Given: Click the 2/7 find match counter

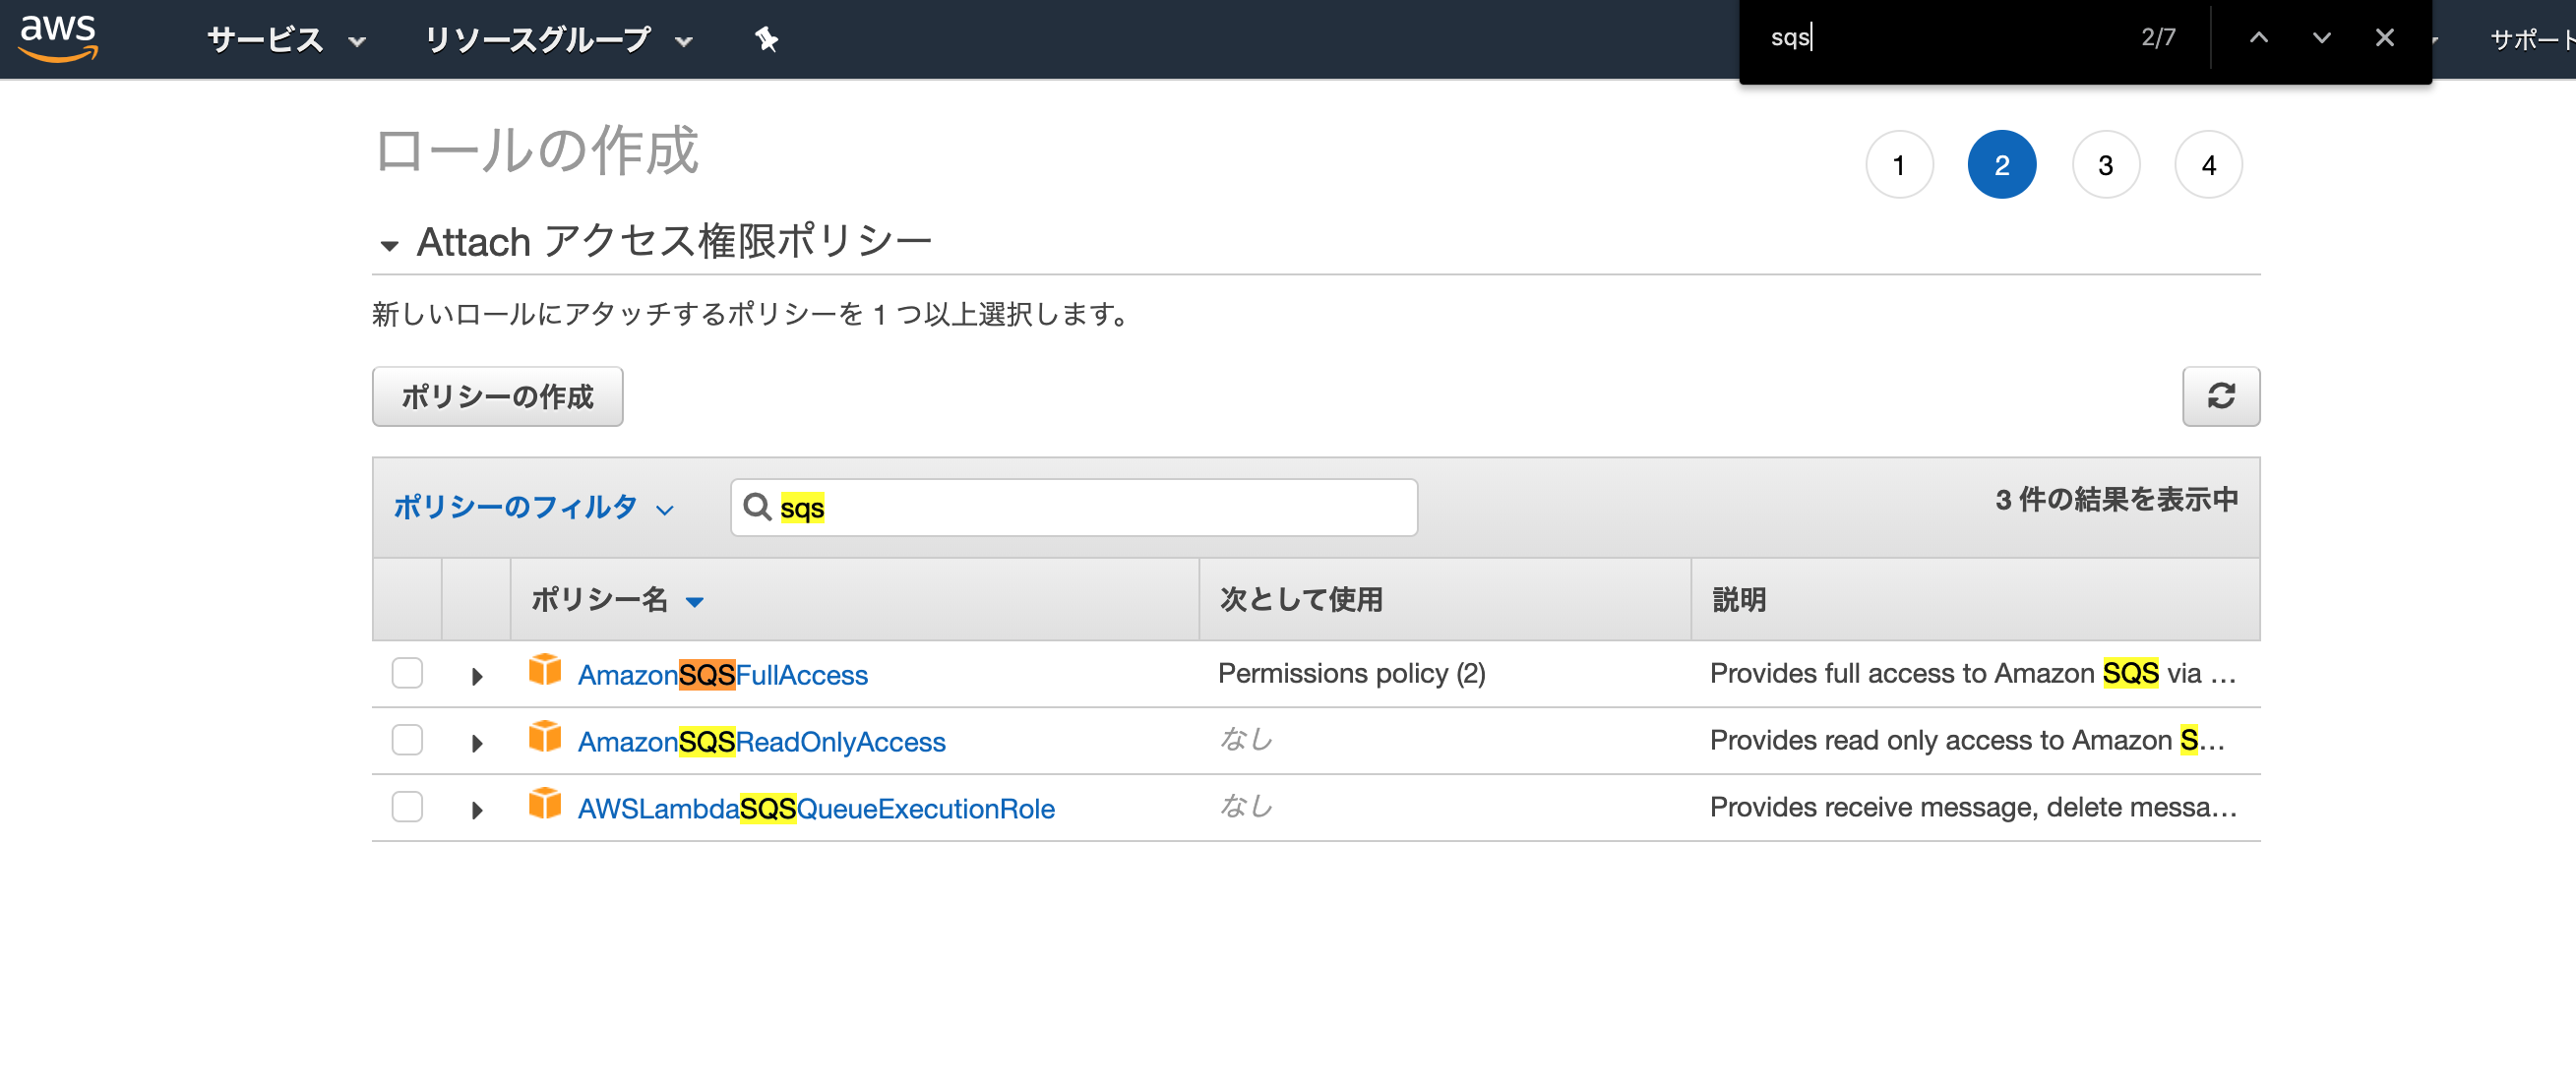Looking at the screenshot, I should (x=2158, y=38).
